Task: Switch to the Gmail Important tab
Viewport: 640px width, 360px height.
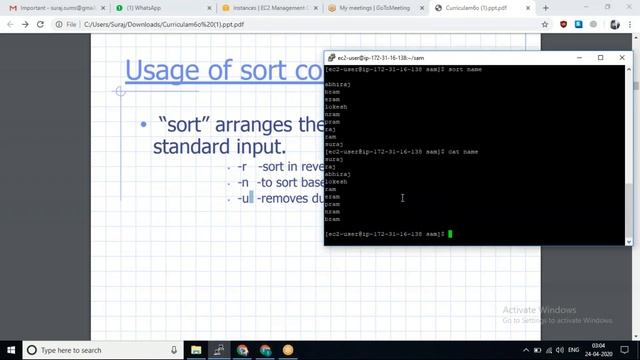Action: (57, 8)
